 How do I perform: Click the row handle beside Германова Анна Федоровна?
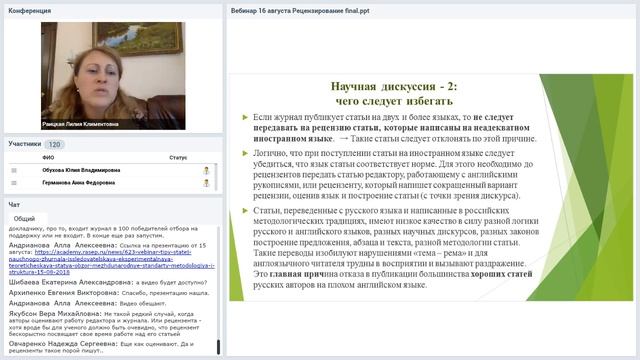pyautogui.click(x=14, y=183)
